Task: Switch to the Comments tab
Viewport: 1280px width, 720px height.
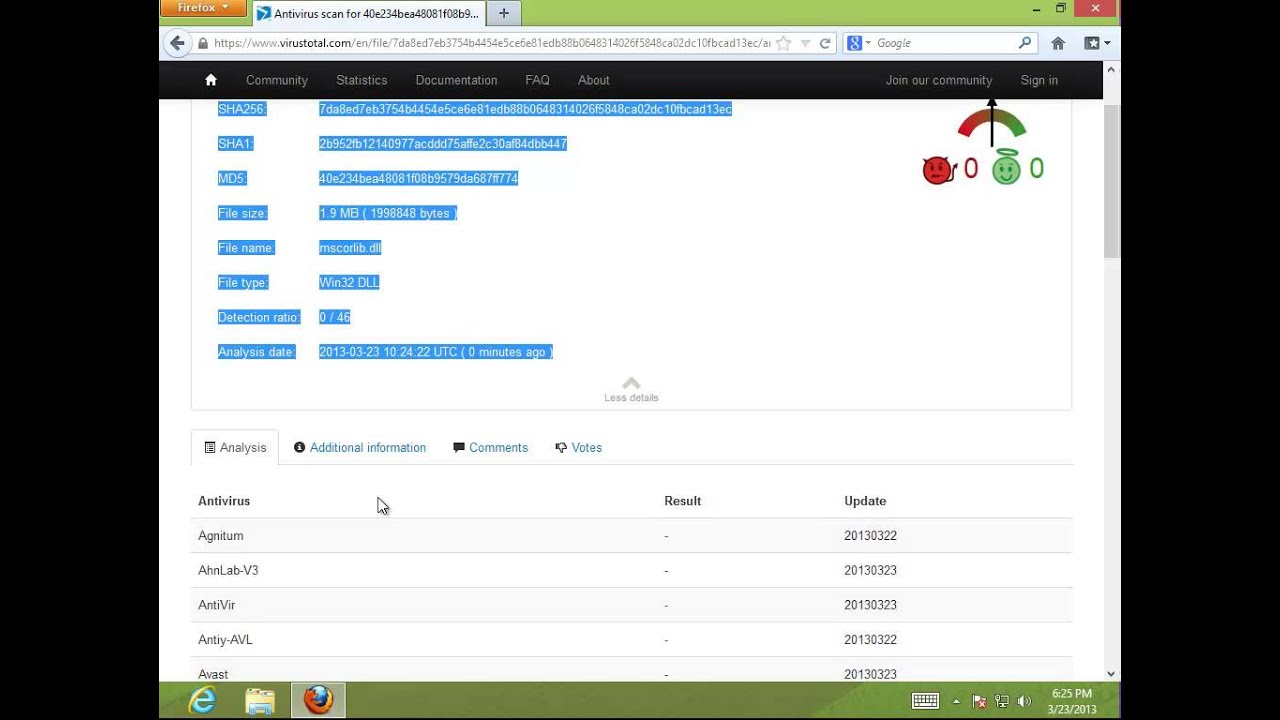Action: point(490,448)
